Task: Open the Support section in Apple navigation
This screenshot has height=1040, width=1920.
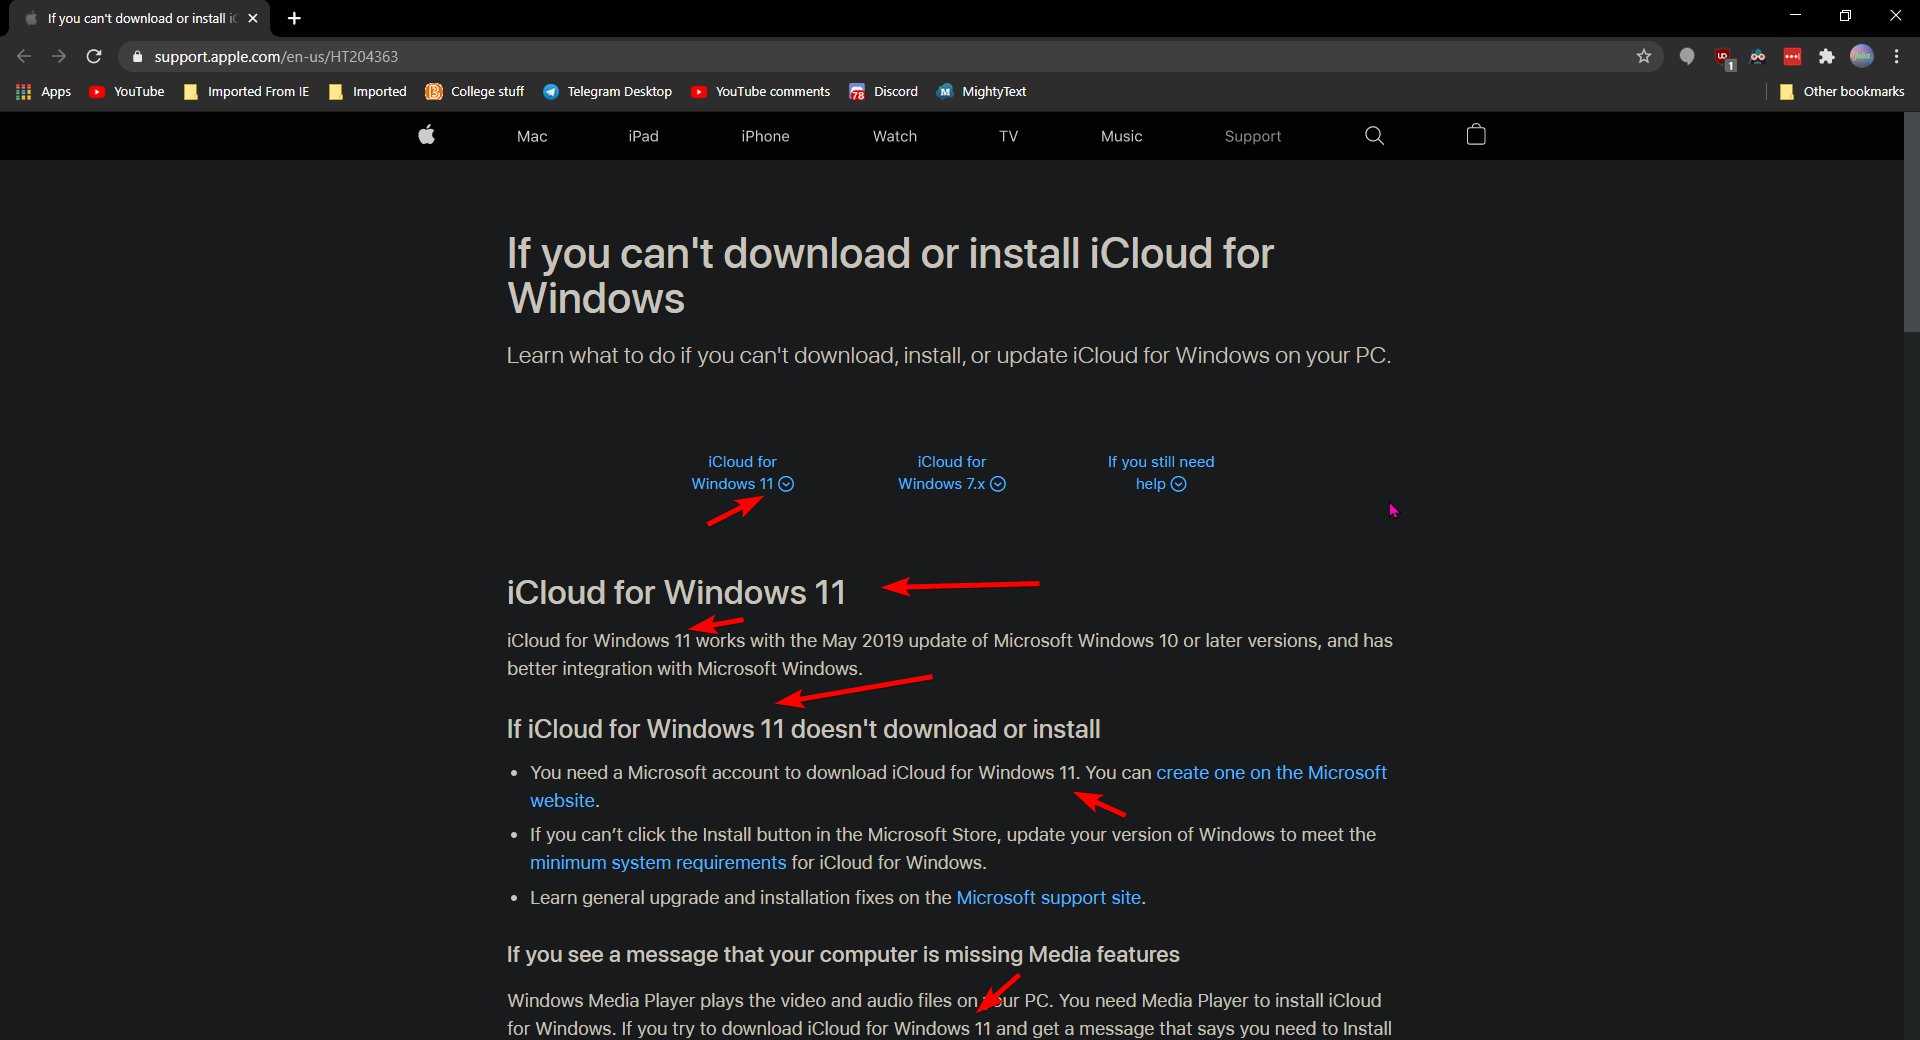Action: tap(1252, 136)
